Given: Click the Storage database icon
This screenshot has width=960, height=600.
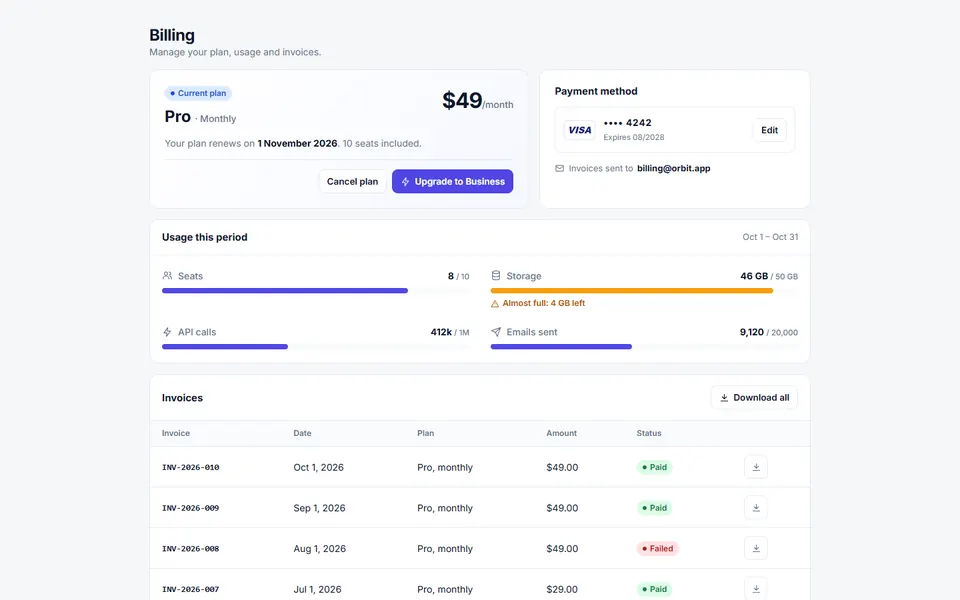Looking at the screenshot, I should (496, 276).
